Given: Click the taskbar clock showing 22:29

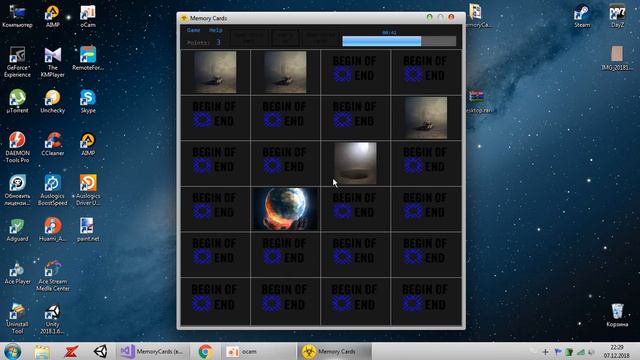Looking at the screenshot, I should coord(616,351).
